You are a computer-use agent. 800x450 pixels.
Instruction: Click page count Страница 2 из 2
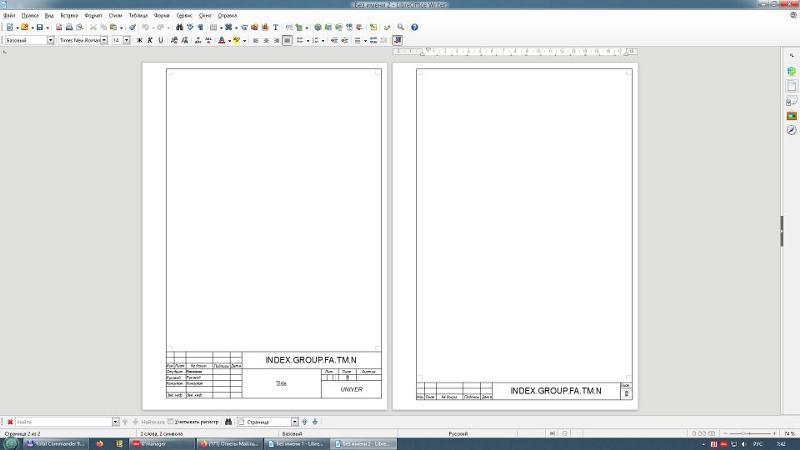click(22, 434)
